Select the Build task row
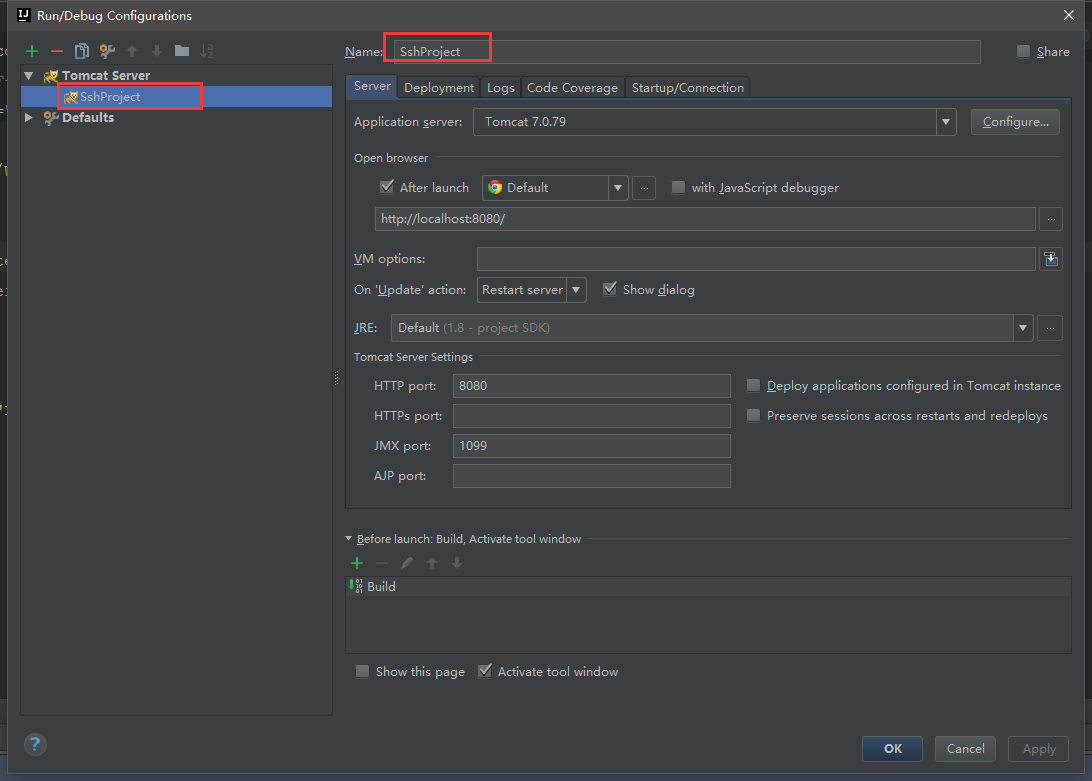This screenshot has width=1092, height=781. [708, 587]
